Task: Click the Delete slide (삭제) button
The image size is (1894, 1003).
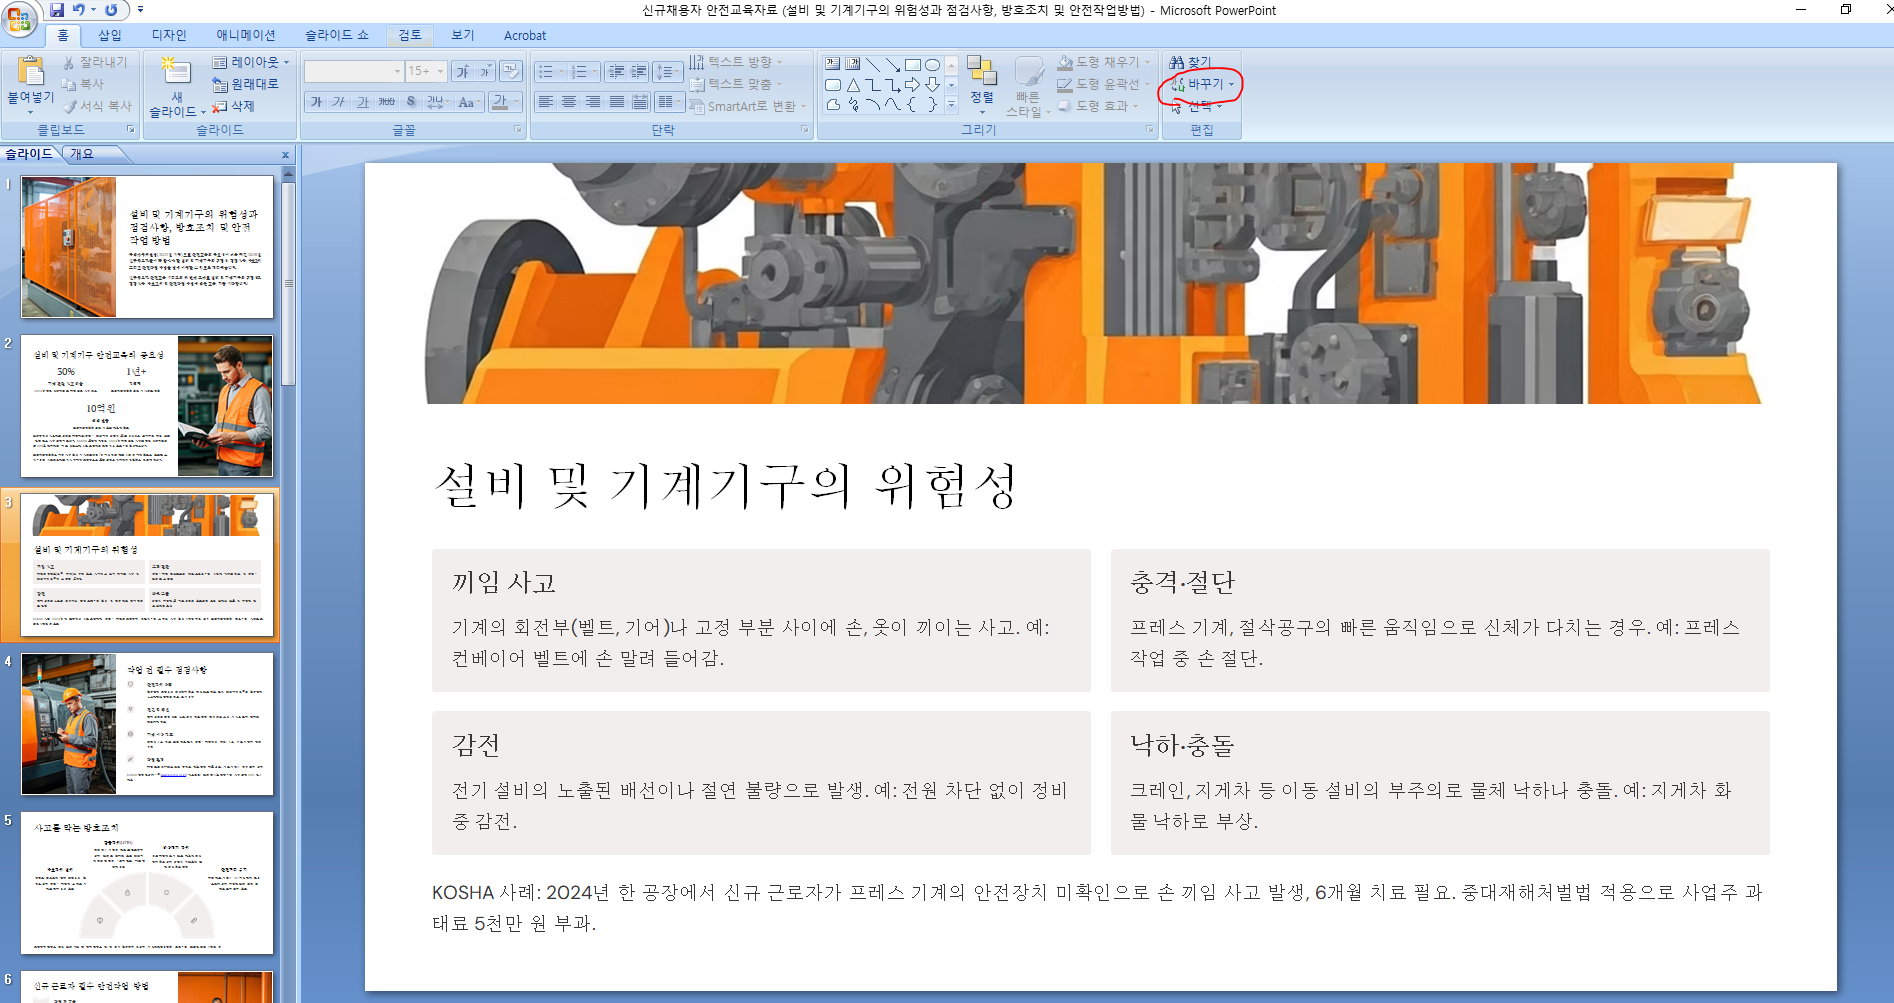Action: tap(233, 106)
